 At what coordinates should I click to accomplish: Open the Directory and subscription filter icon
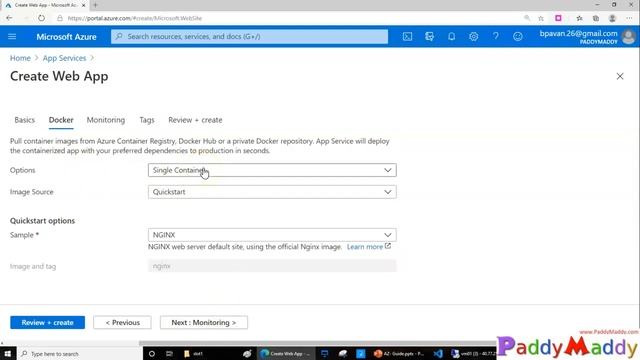pos(429,36)
